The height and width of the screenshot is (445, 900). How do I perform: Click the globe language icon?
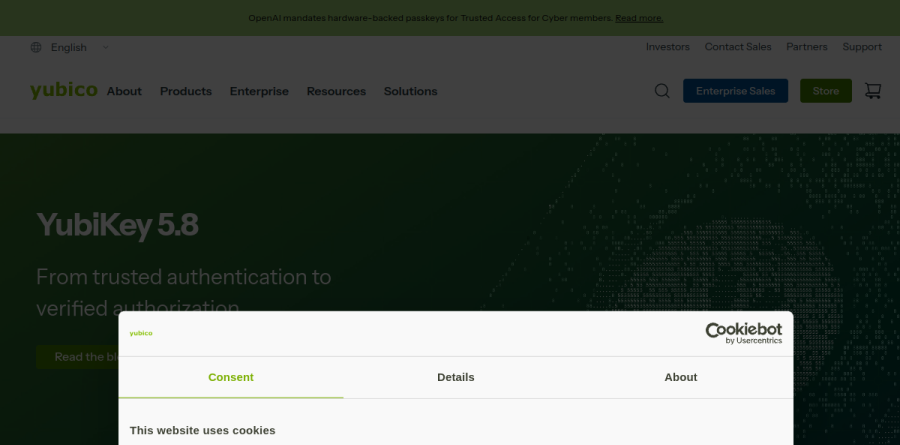coord(36,47)
